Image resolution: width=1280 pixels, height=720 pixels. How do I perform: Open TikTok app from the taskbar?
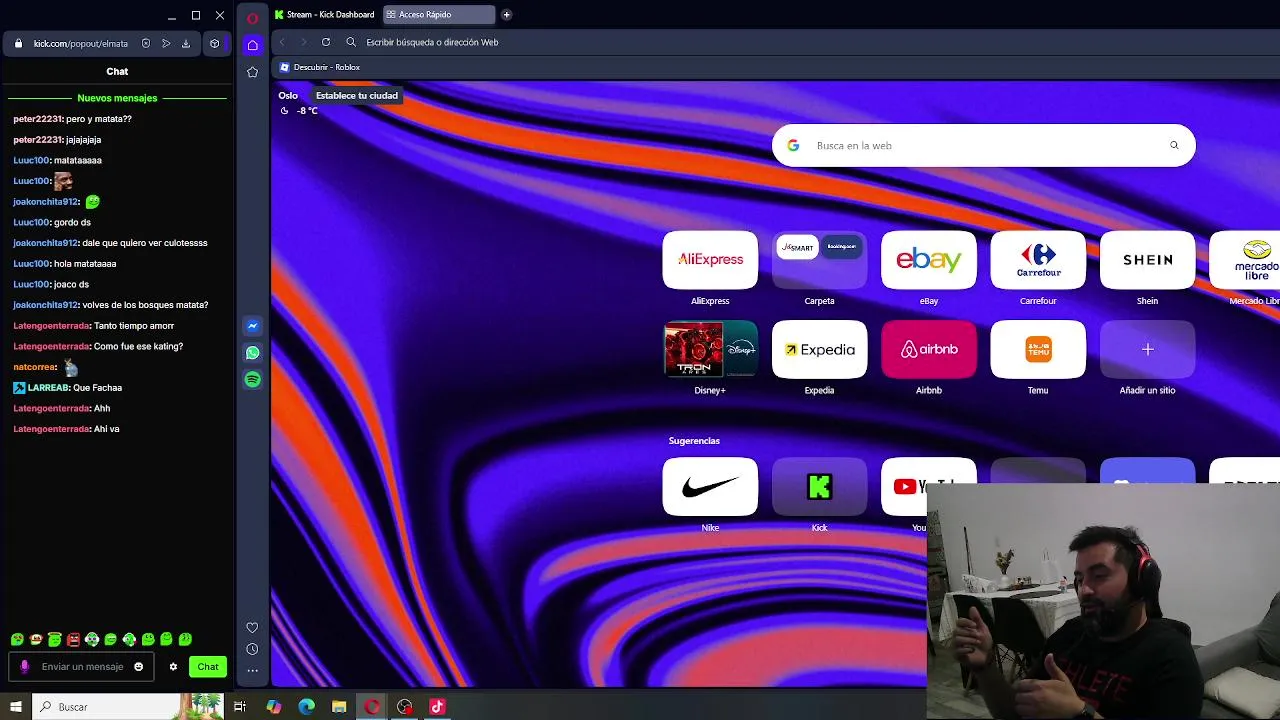(437, 707)
